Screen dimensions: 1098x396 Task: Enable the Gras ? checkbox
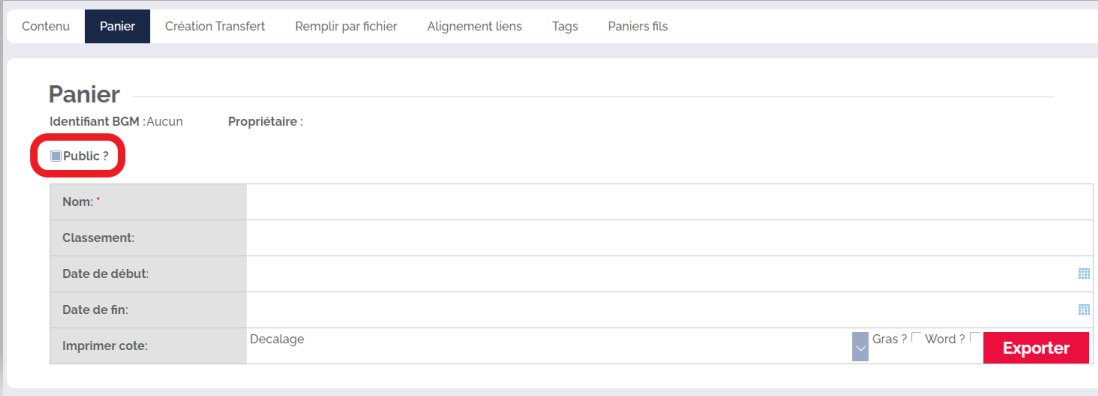(916, 337)
